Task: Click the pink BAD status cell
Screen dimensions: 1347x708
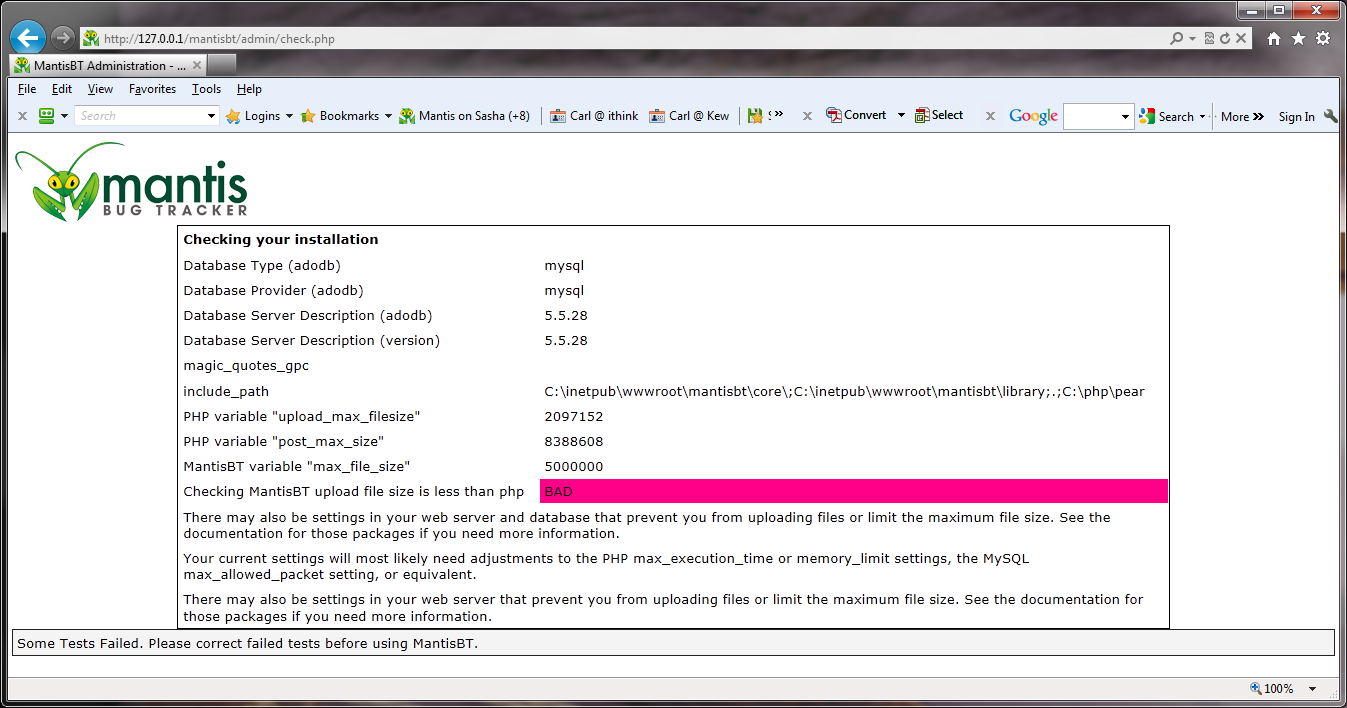Action: (853, 492)
